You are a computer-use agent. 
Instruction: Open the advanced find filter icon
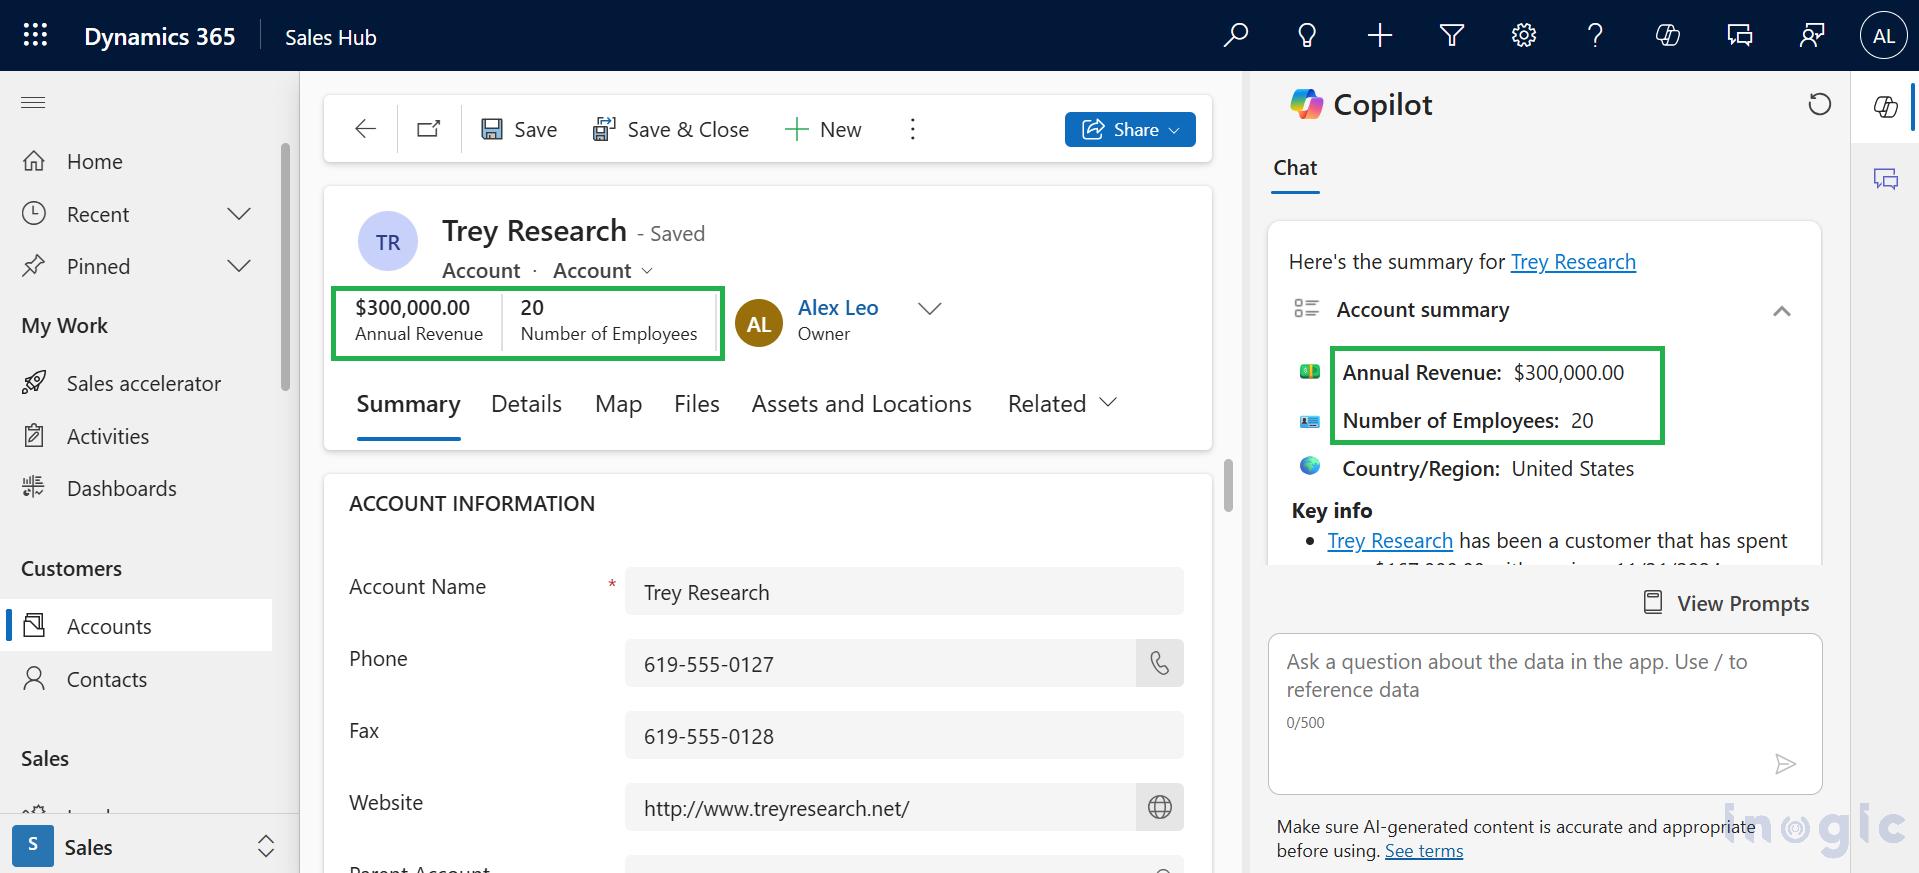point(1452,35)
